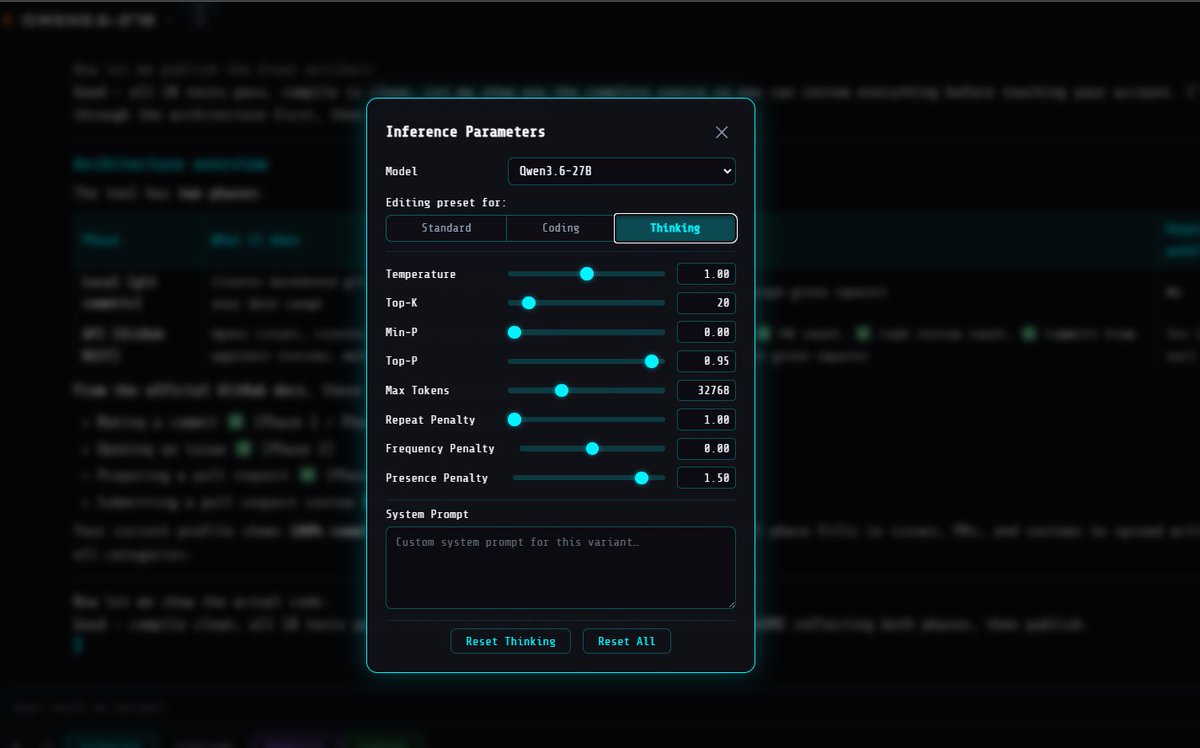Click the Temperature value field 1.00
This screenshot has height=748, width=1200.
pos(706,274)
